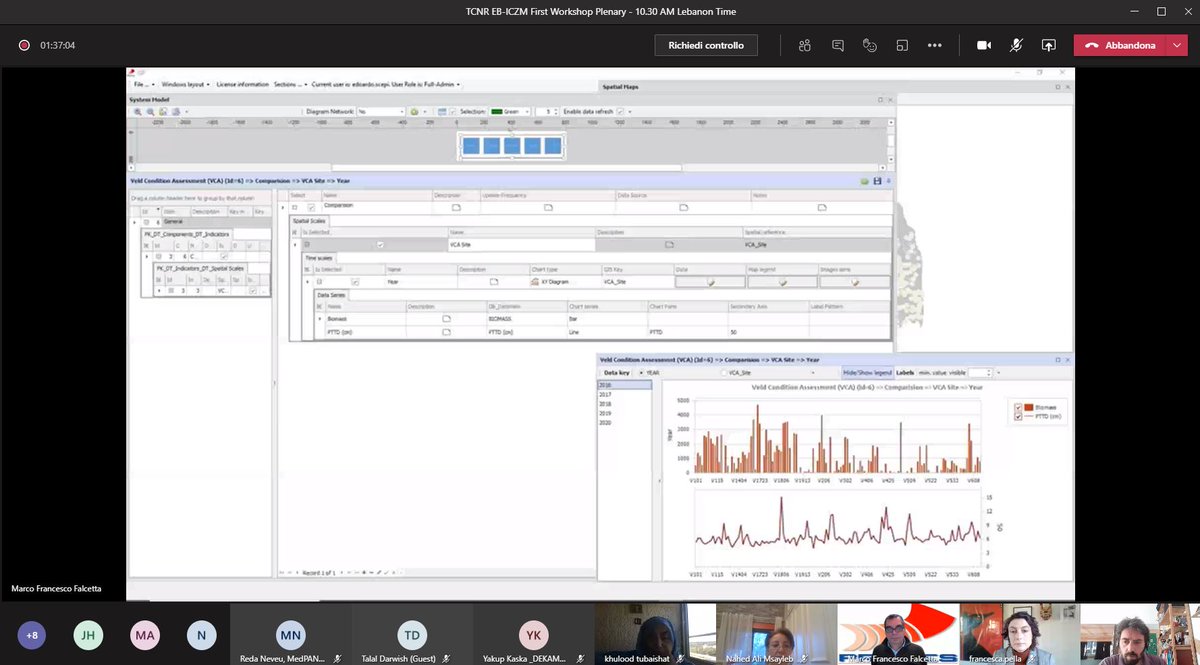Click the zoom in icon in System Model

tap(137, 111)
